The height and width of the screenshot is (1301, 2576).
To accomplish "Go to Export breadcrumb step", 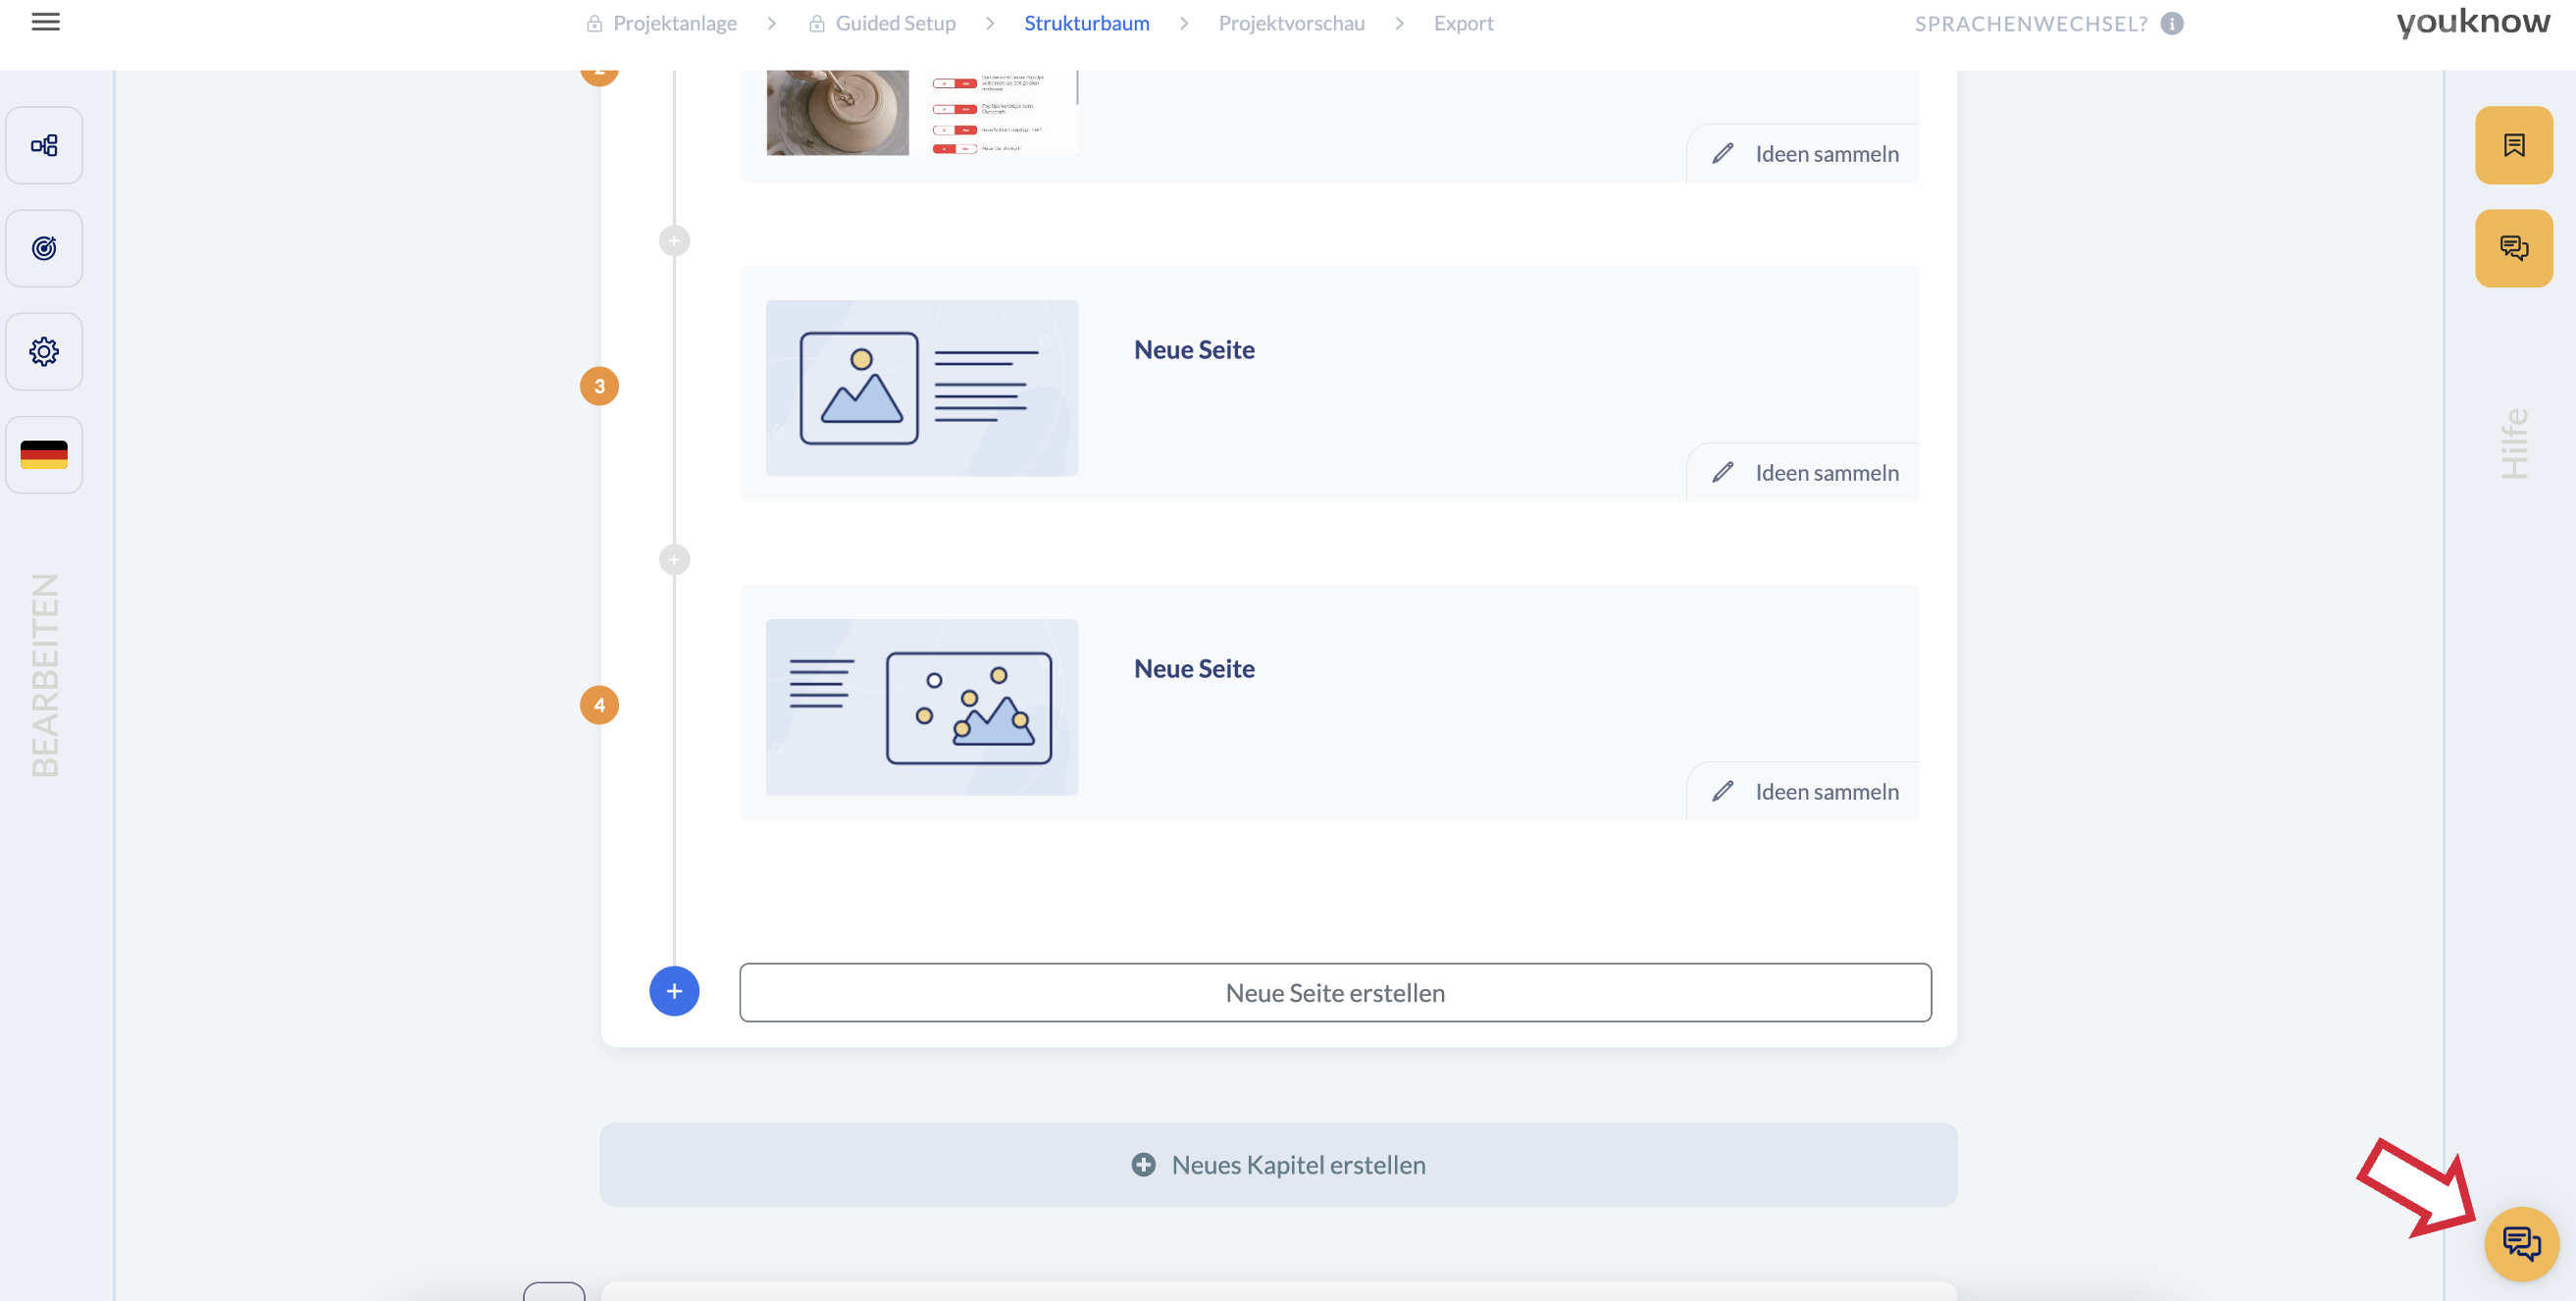I will coord(1462,23).
